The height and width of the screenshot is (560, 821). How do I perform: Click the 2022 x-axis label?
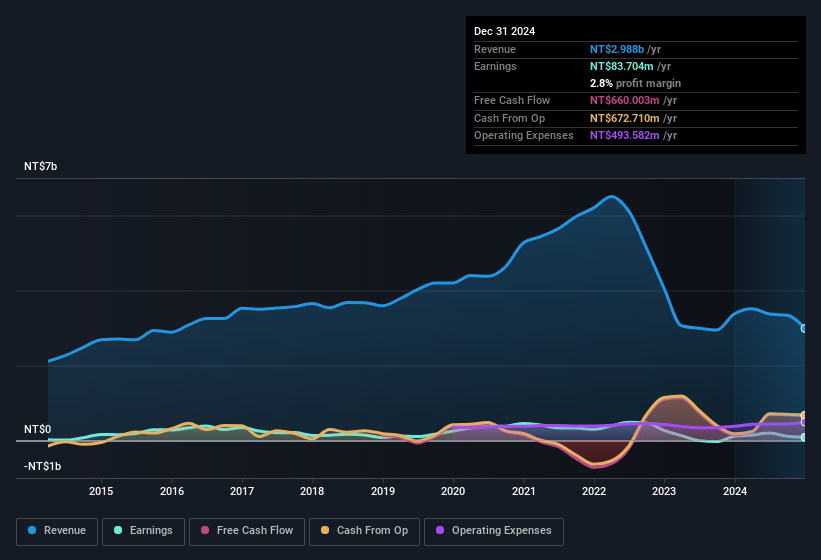coord(594,491)
